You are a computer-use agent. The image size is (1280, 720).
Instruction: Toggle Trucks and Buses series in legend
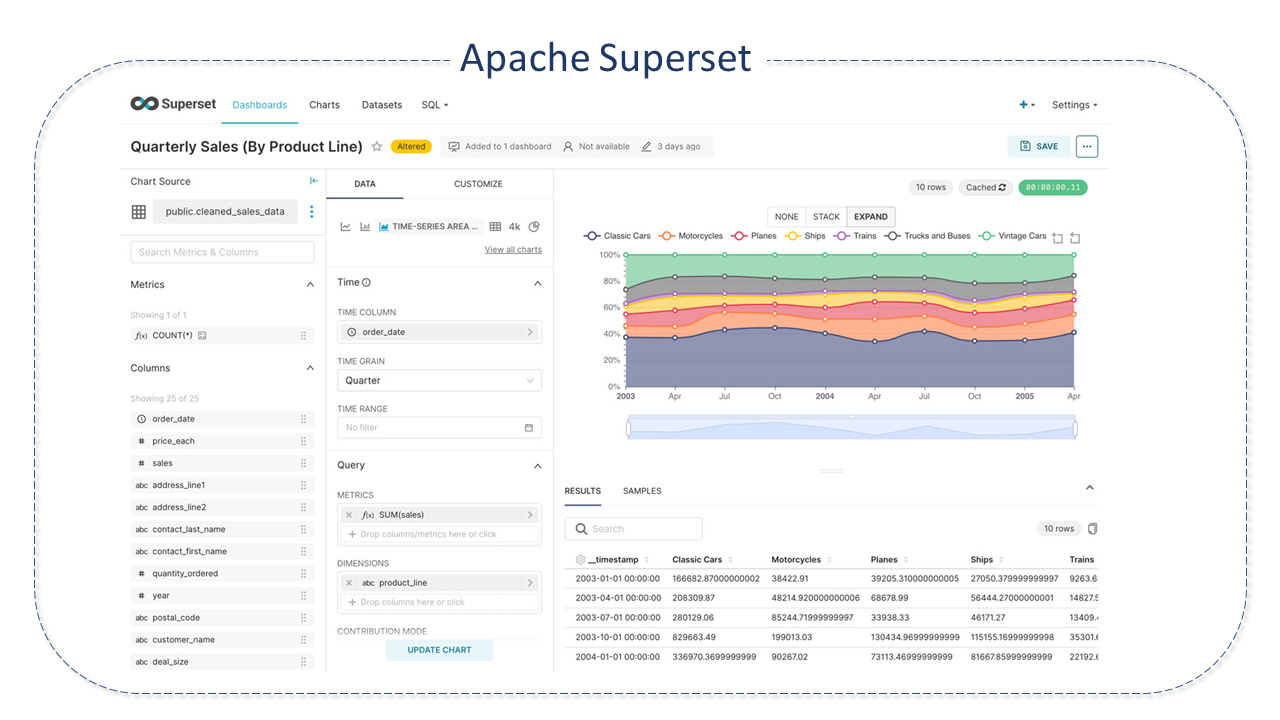coord(927,236)
